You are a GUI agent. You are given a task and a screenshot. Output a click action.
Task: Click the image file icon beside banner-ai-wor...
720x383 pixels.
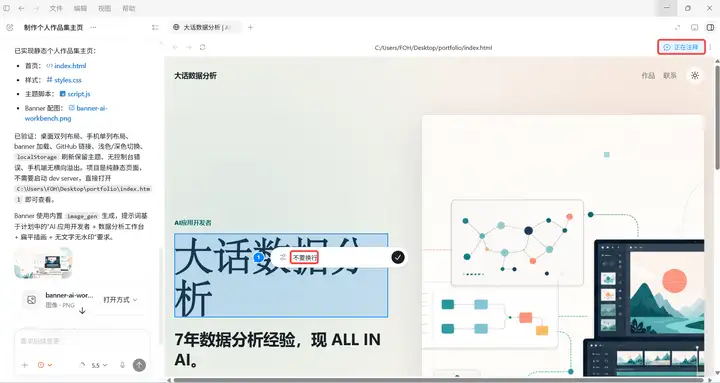click(31, 300)
